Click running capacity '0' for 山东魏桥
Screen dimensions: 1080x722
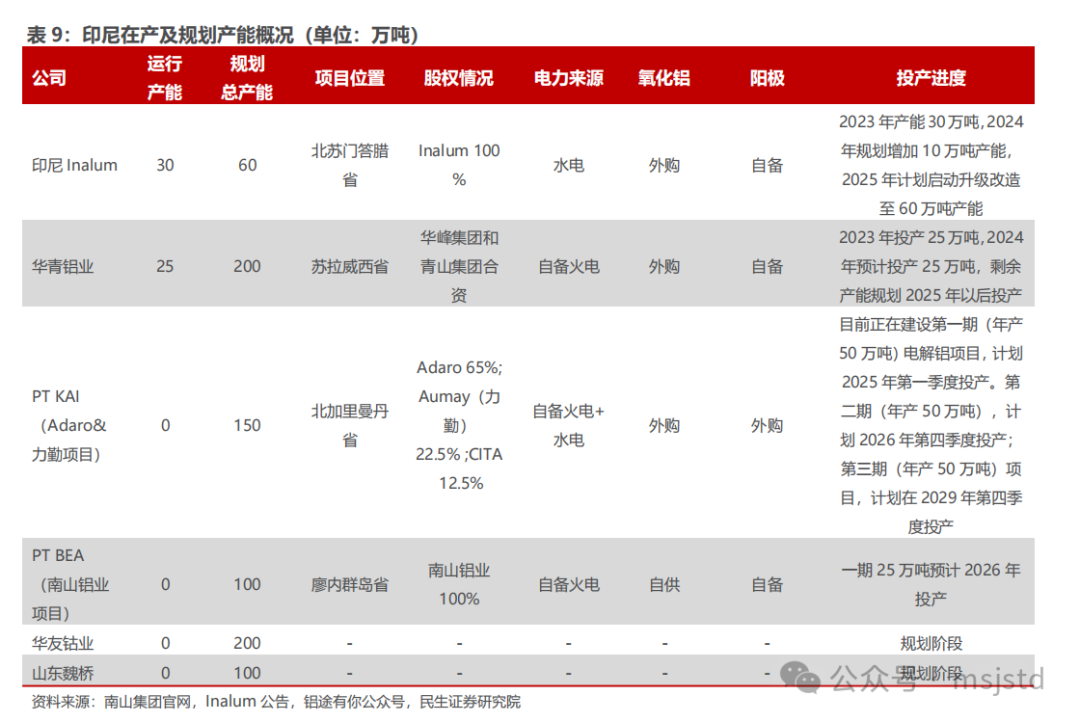click(165, 673)
